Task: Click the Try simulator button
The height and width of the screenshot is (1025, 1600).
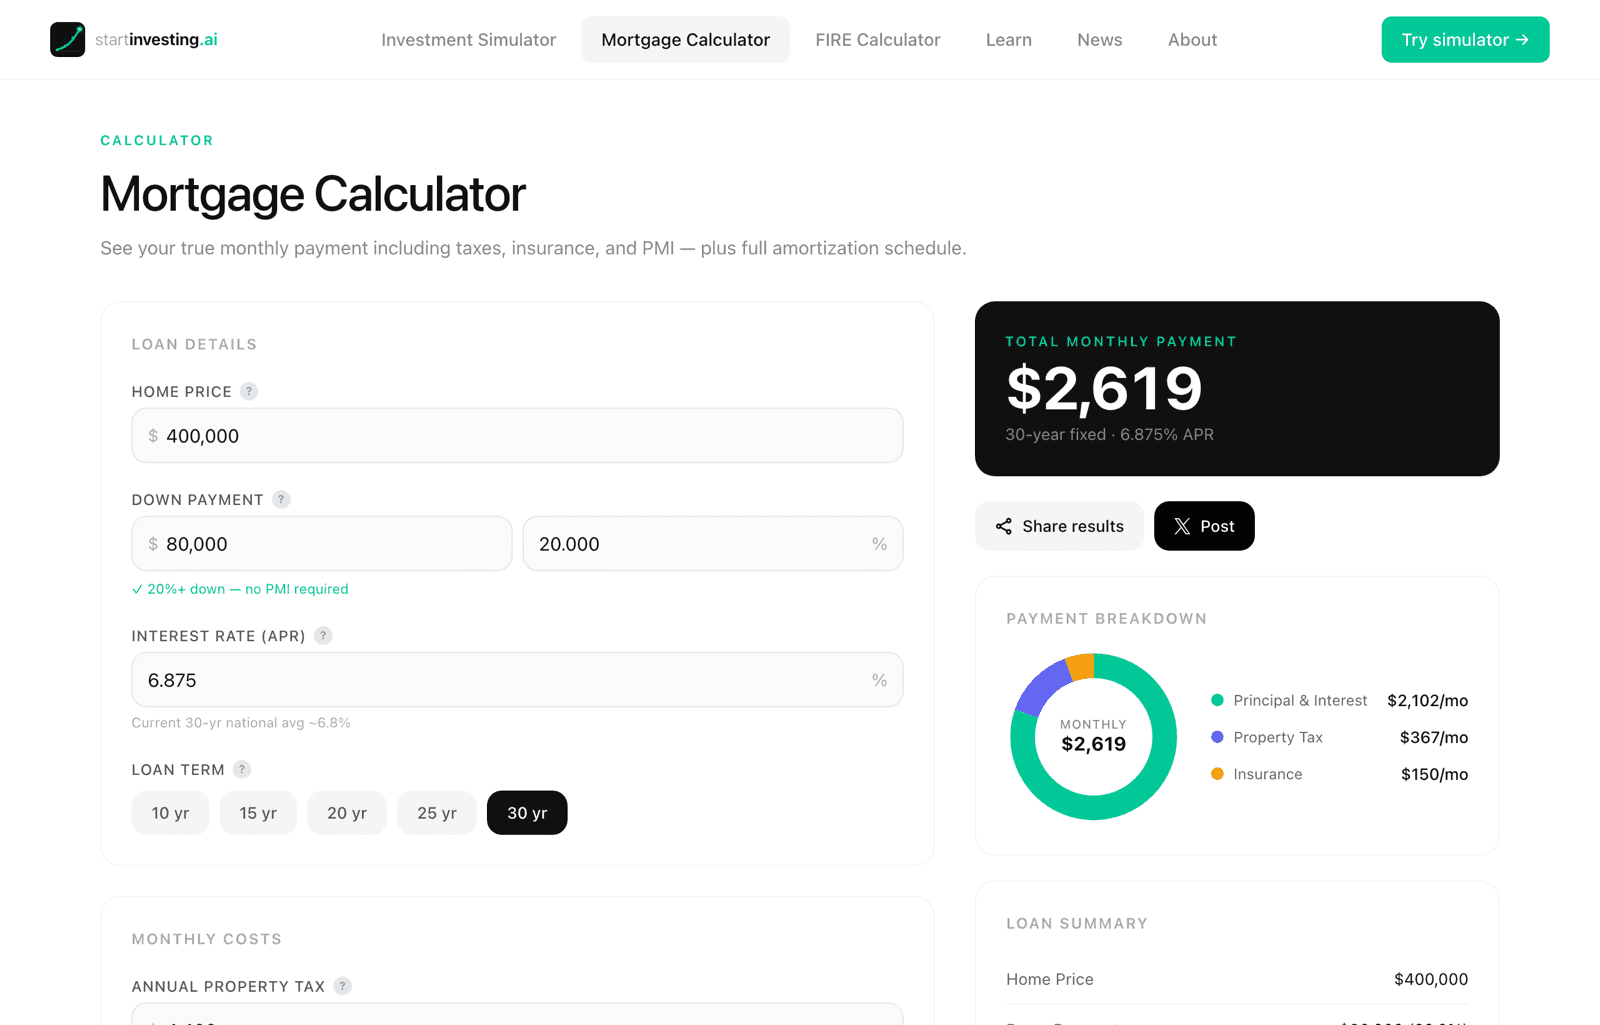Action: coord(1465,40)
